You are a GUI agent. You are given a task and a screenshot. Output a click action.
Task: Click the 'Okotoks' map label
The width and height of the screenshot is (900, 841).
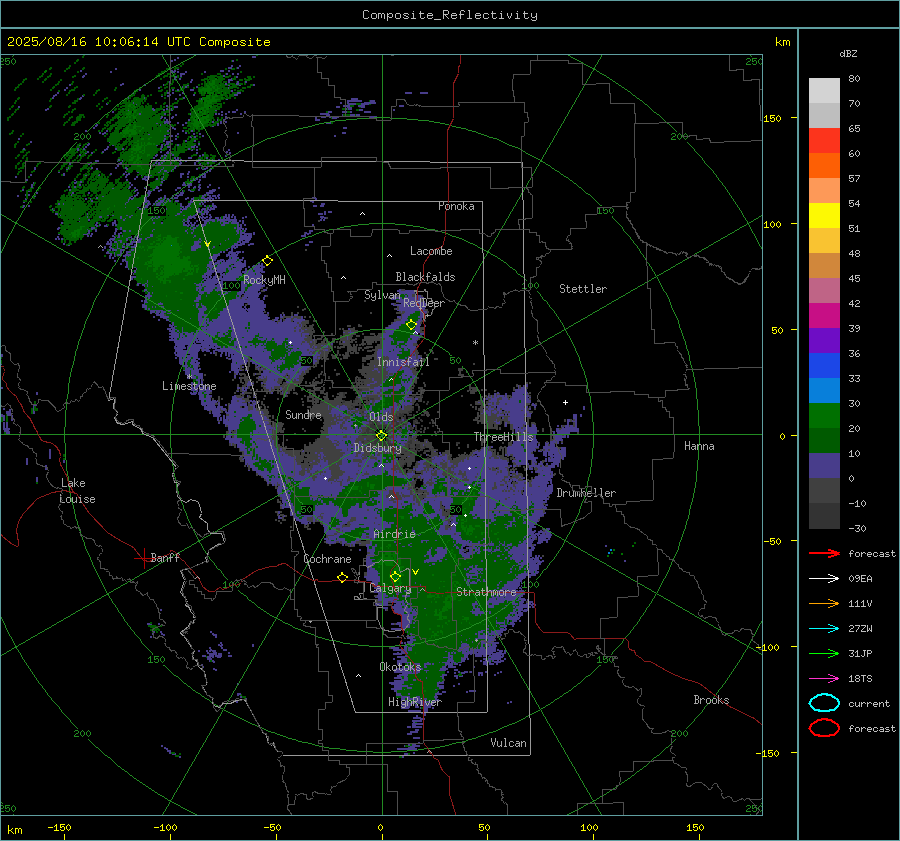[400, 667]
